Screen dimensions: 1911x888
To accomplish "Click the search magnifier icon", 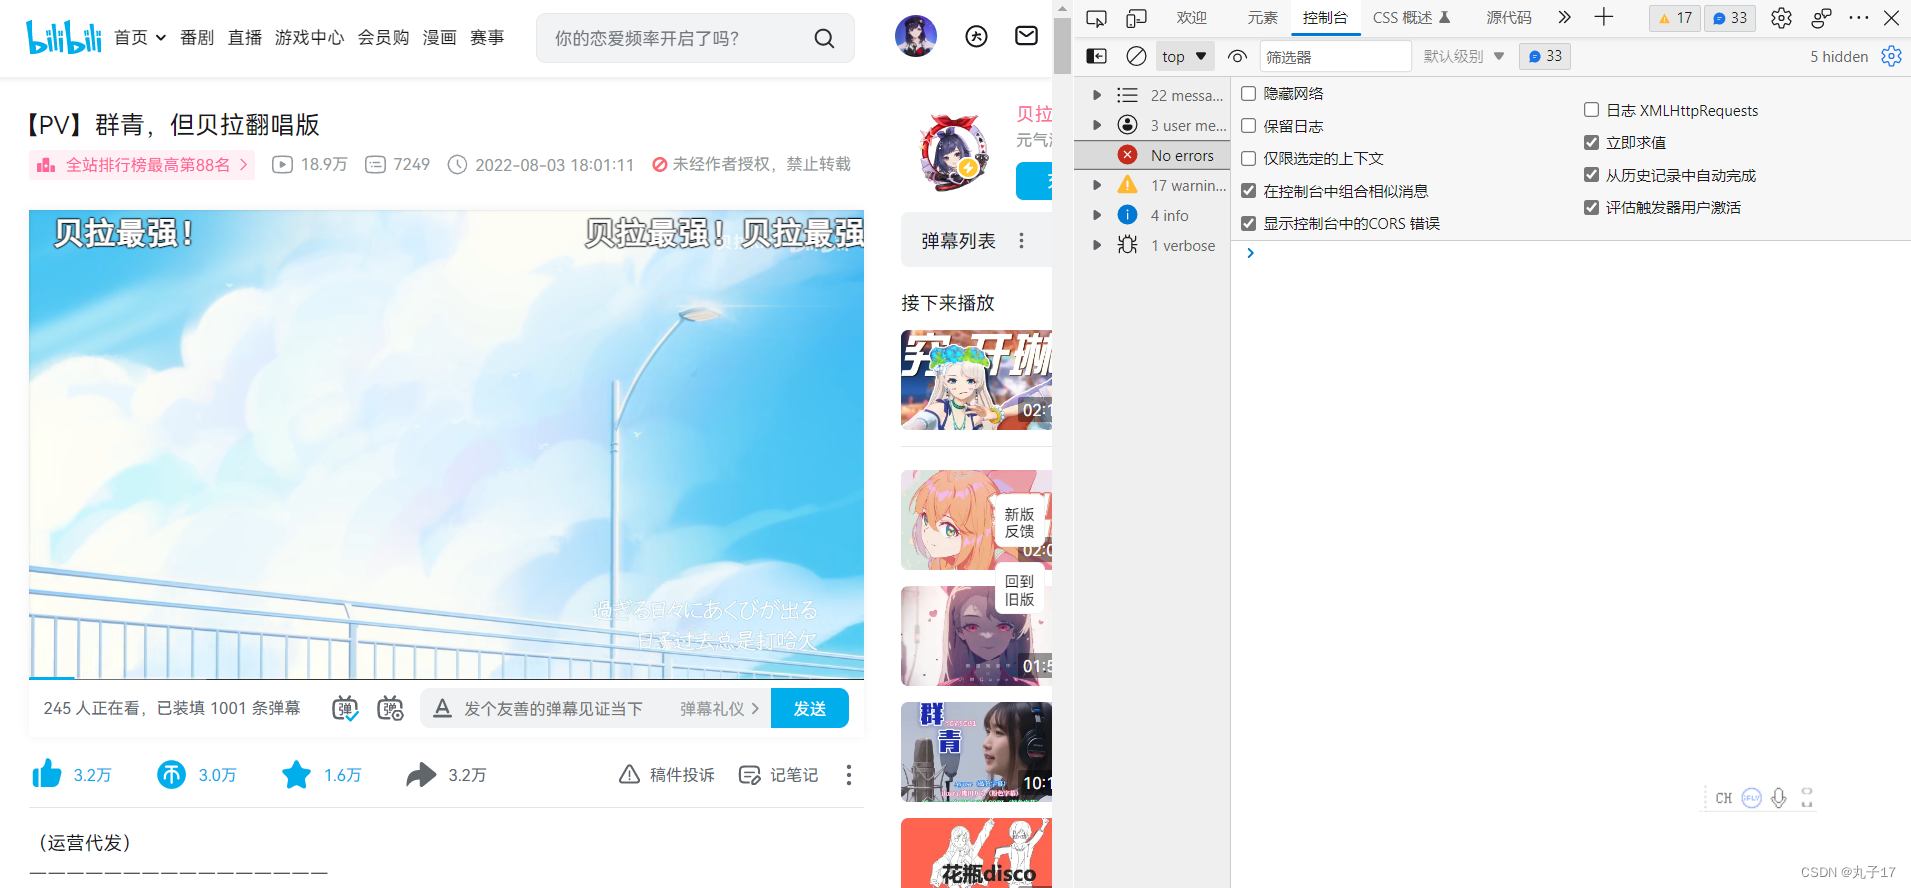I will (x=824, y=38).
